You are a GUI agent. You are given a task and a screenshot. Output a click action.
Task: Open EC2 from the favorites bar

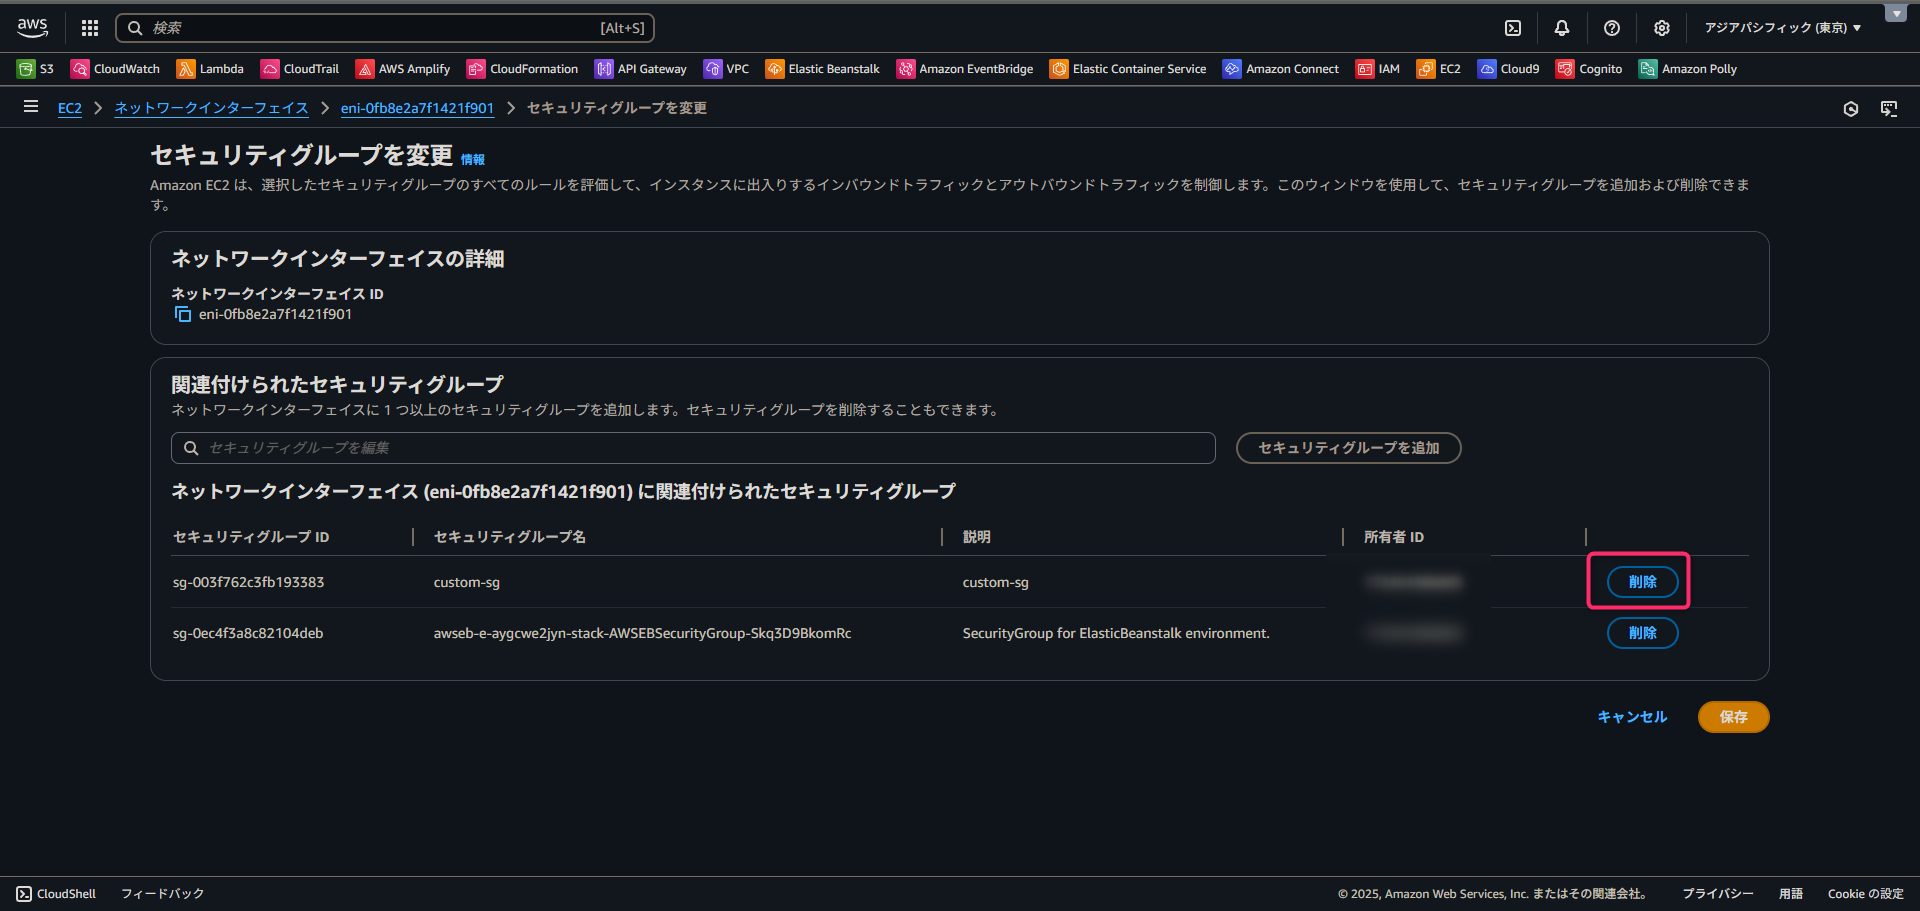tap(1439, 69)
